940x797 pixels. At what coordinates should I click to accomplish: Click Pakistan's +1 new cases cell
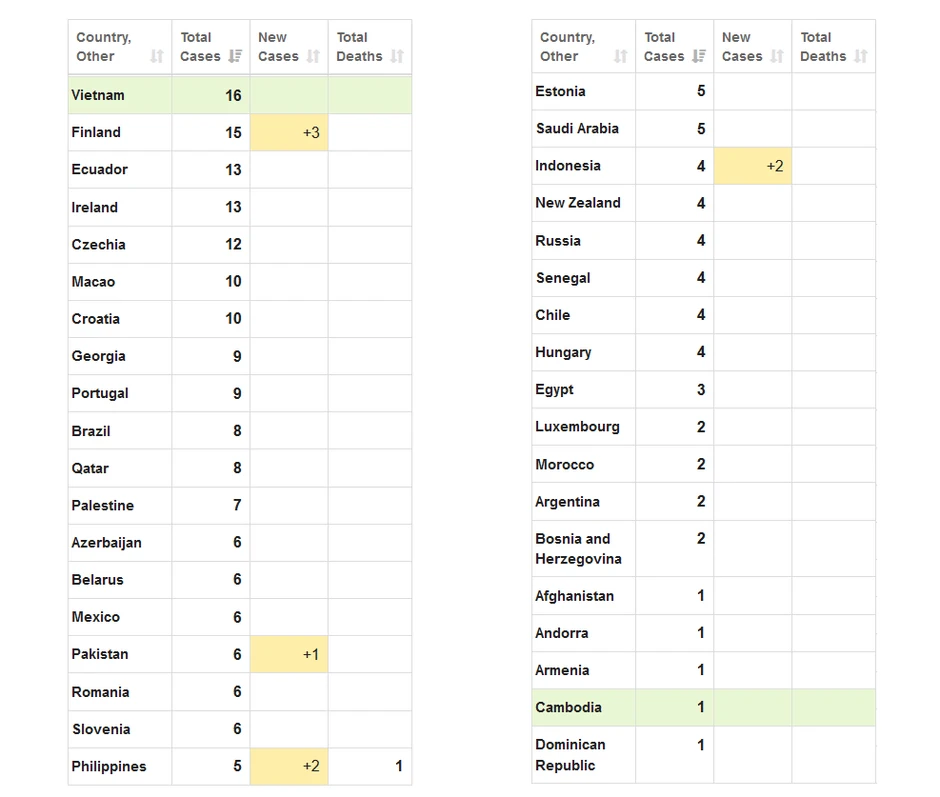289,655
